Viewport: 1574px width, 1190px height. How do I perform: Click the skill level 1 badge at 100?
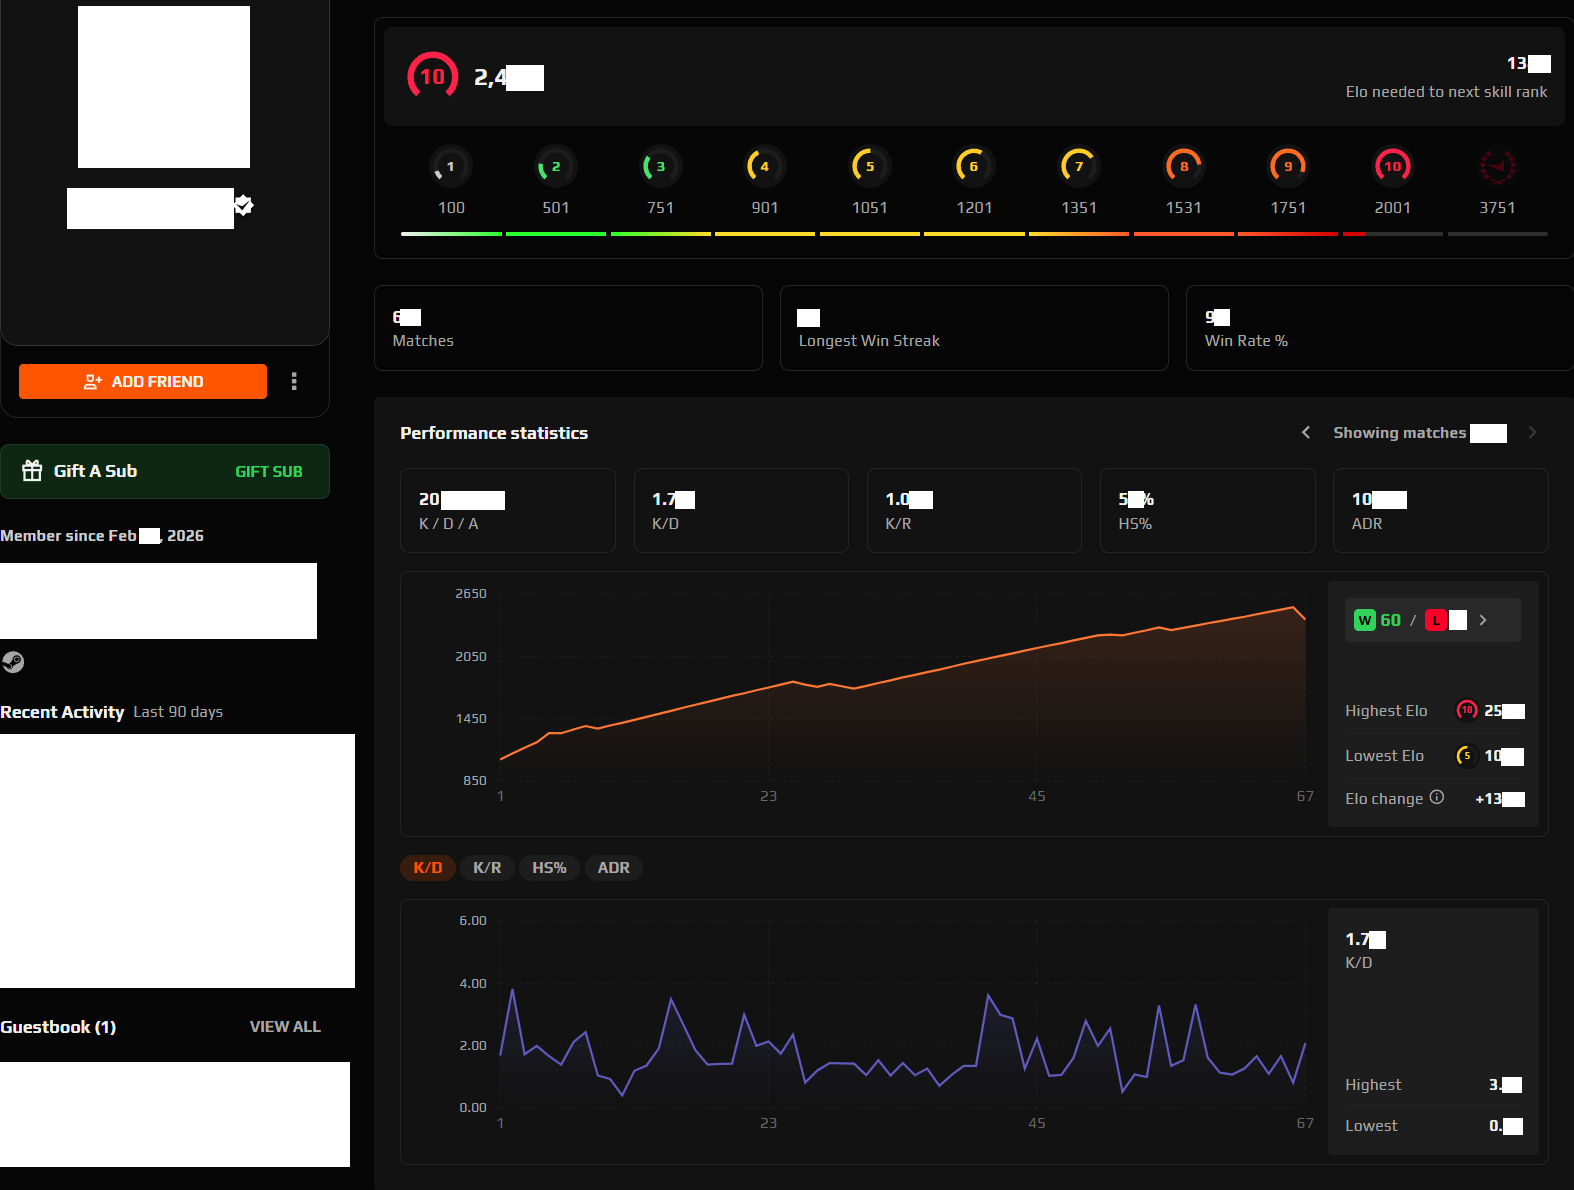(450, 166)
